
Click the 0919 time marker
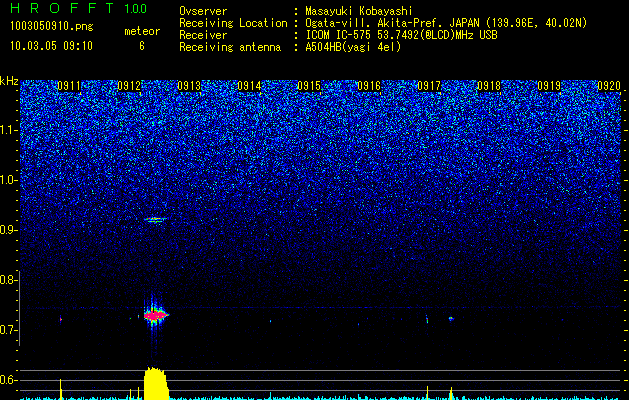coord(549,86)
